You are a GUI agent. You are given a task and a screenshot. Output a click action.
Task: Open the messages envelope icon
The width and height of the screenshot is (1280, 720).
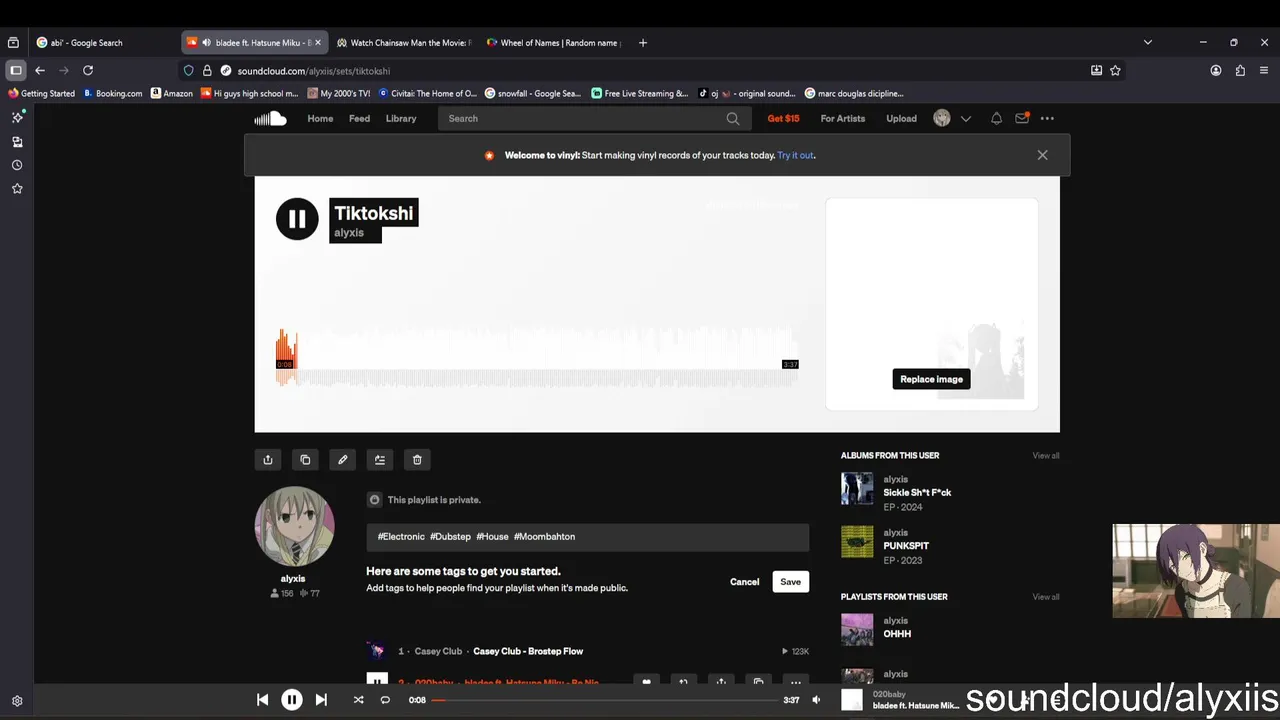1022,118
